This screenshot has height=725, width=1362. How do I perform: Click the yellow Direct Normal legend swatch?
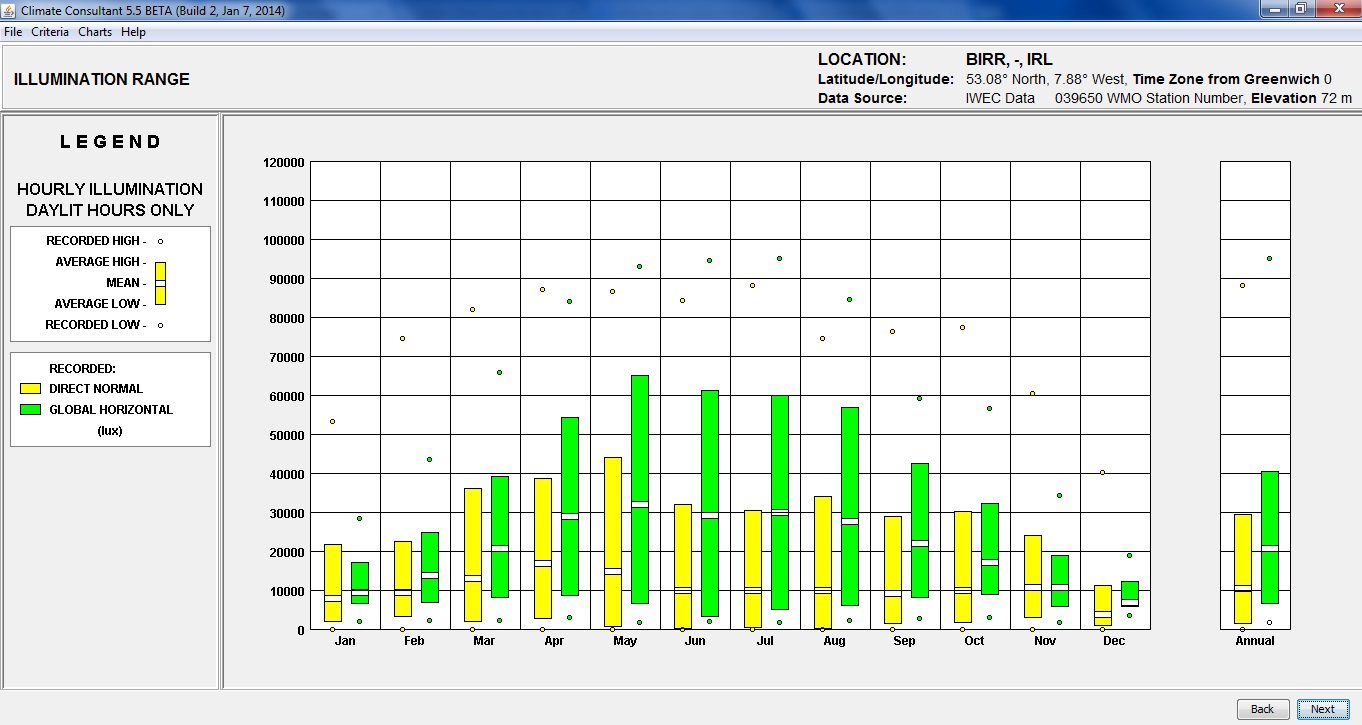coord(30,388)
